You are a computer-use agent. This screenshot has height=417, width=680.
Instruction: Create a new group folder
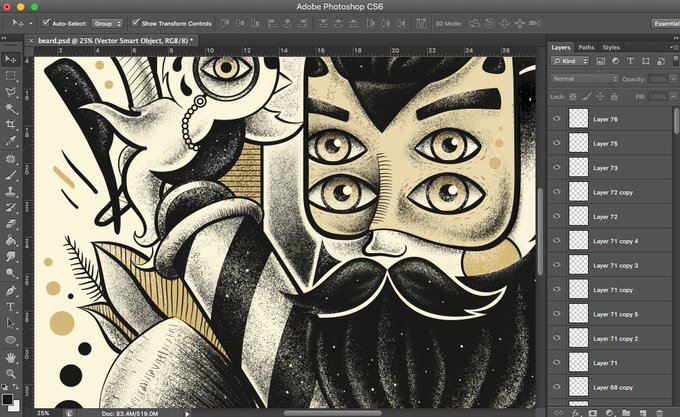[626, 413]
